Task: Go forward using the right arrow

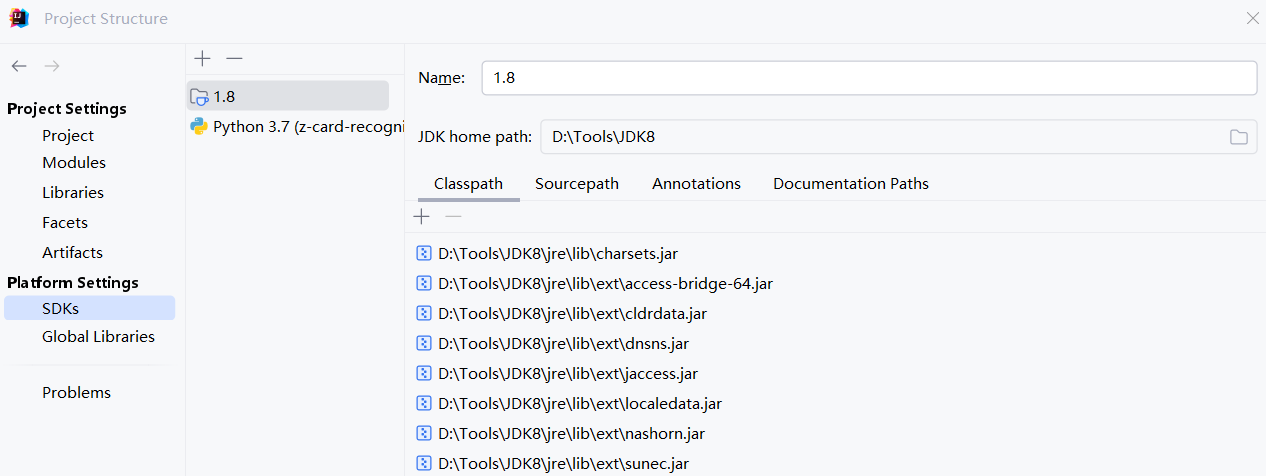Action: point(52,66)
